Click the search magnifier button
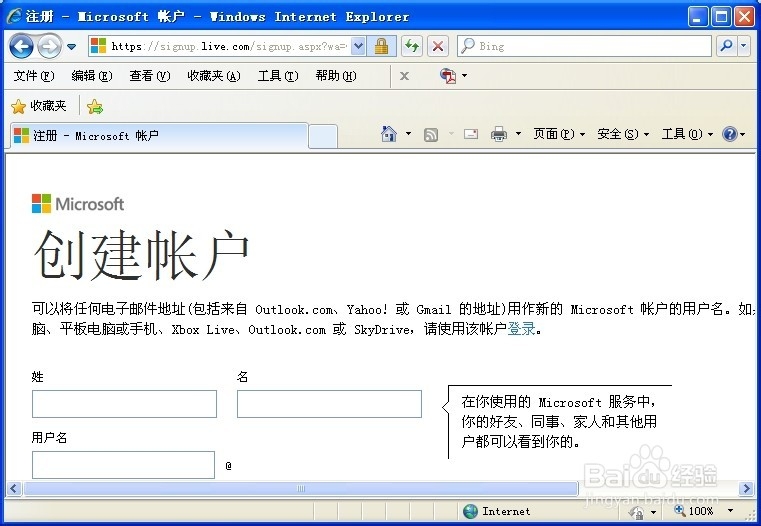Viewport: 761px width, 526px height. tap(727, 47)
